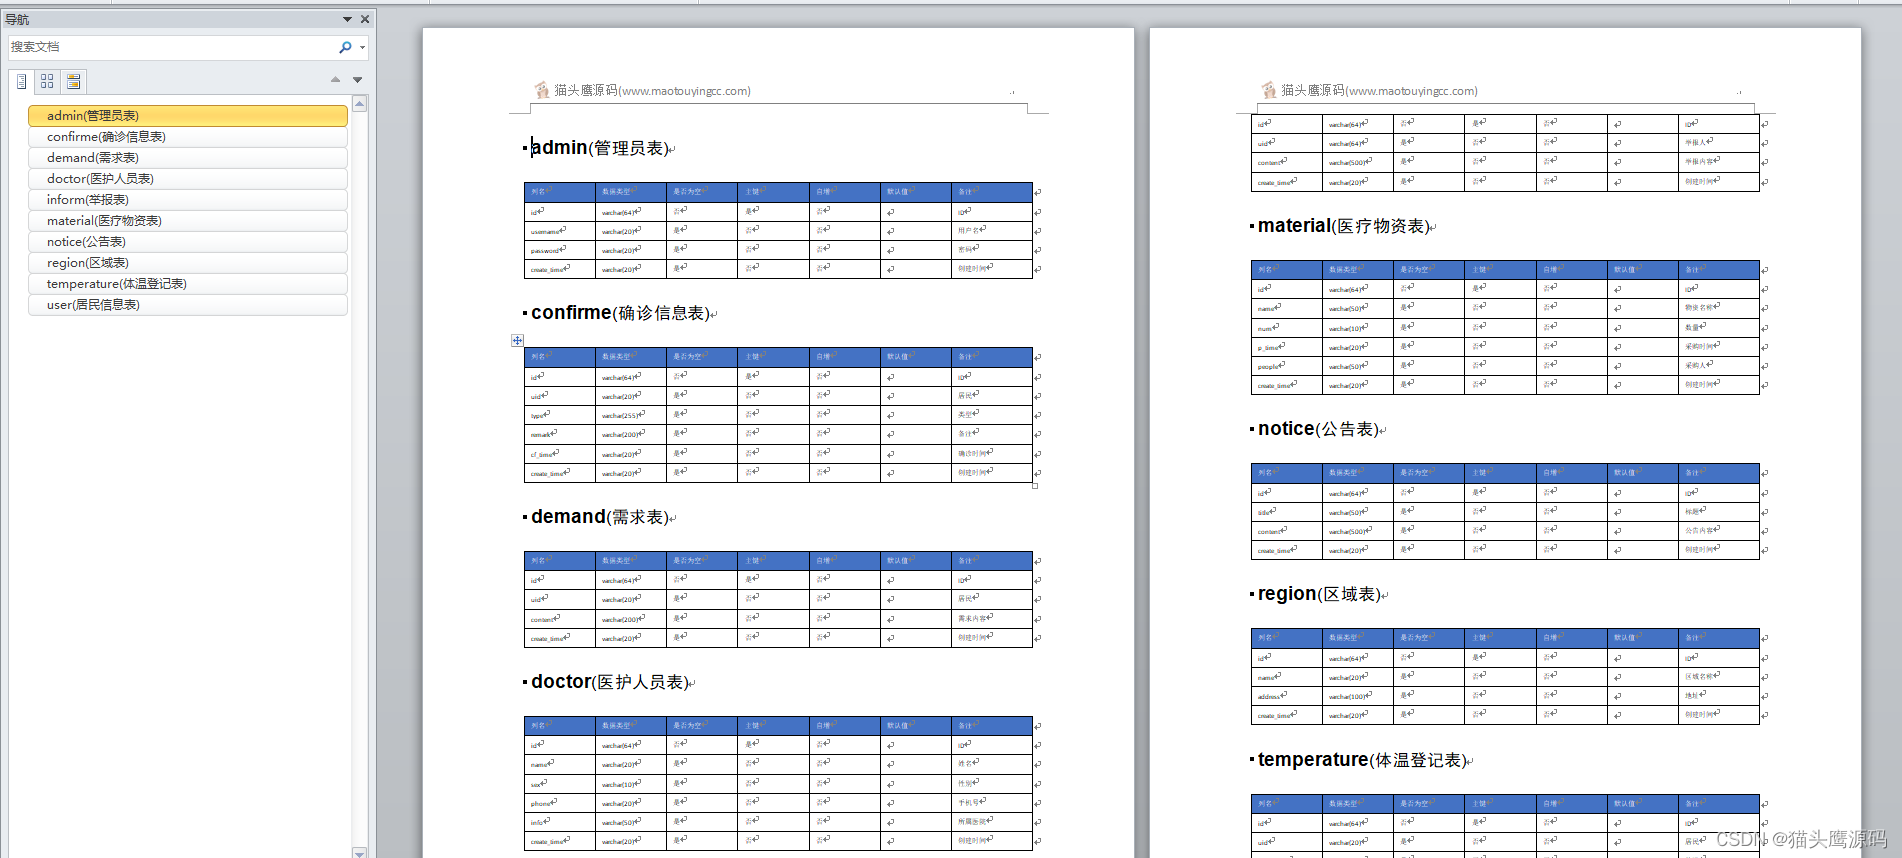This screenshot has width=1902, height=858.
Task: Open doctor(医护人员表) from the navigation list
Action: (x=188, y=179)
